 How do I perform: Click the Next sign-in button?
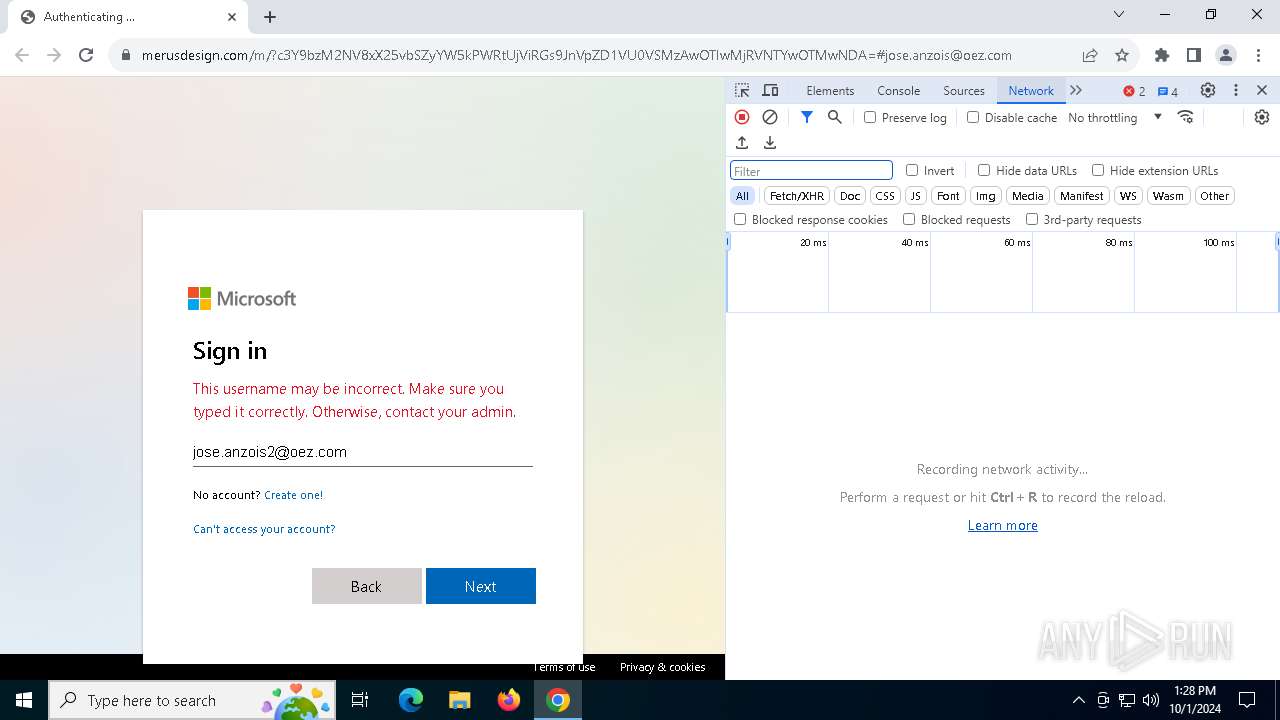(481, 586)
